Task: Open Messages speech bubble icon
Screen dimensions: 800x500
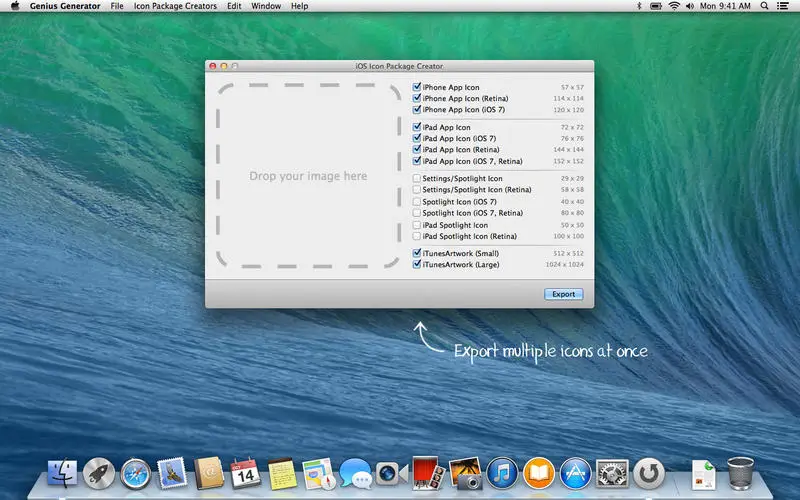Action: pyautogui.click(x=356, y=473)
